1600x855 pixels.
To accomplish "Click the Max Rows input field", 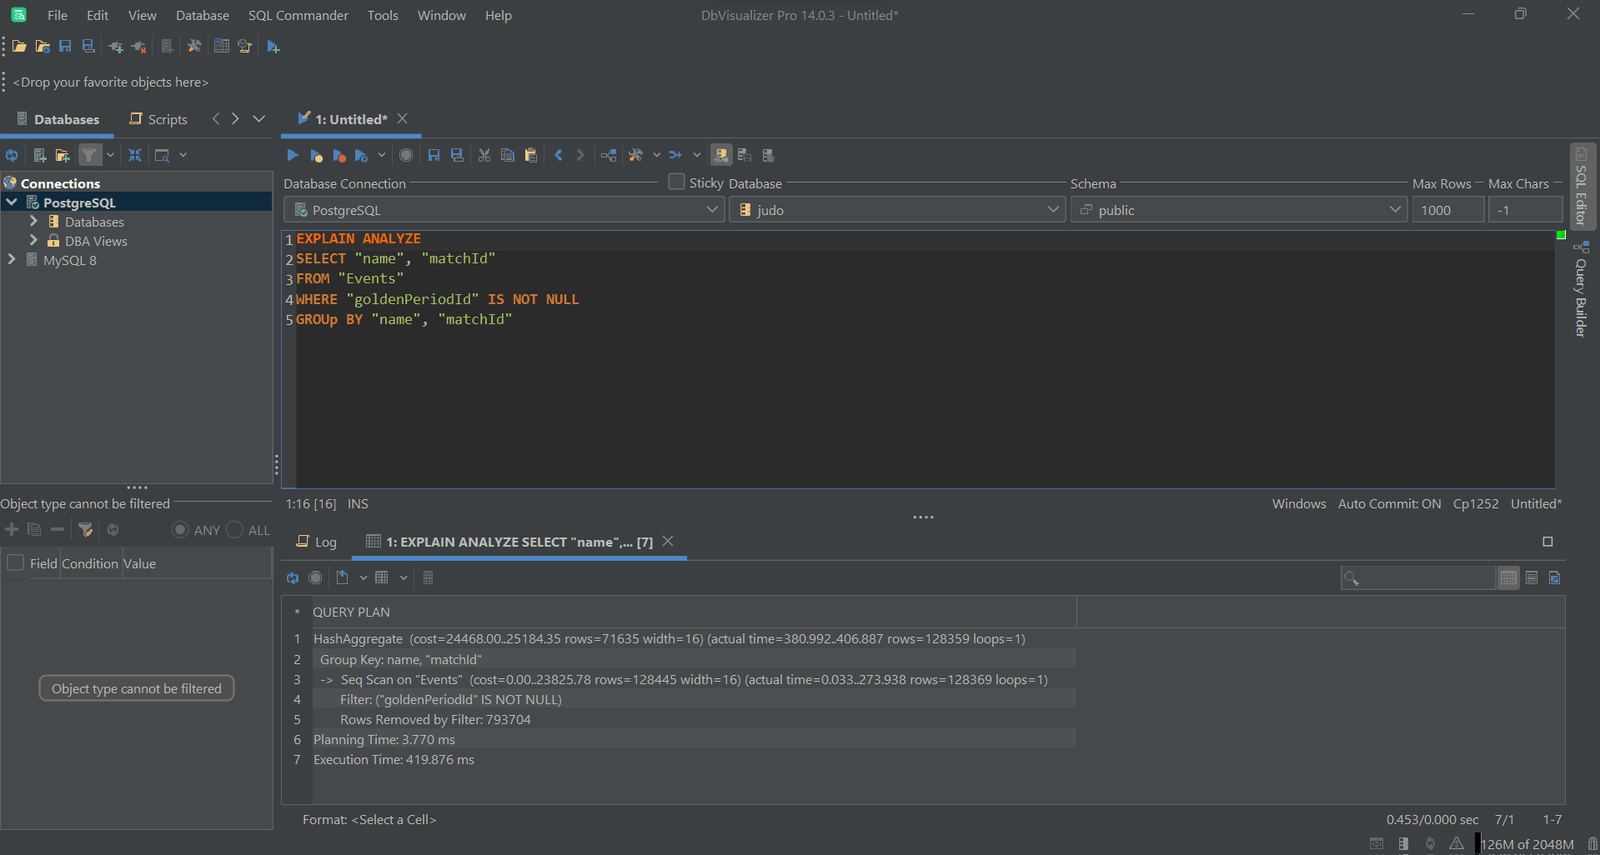I will pyautogui.click(x=1447, y=210).
